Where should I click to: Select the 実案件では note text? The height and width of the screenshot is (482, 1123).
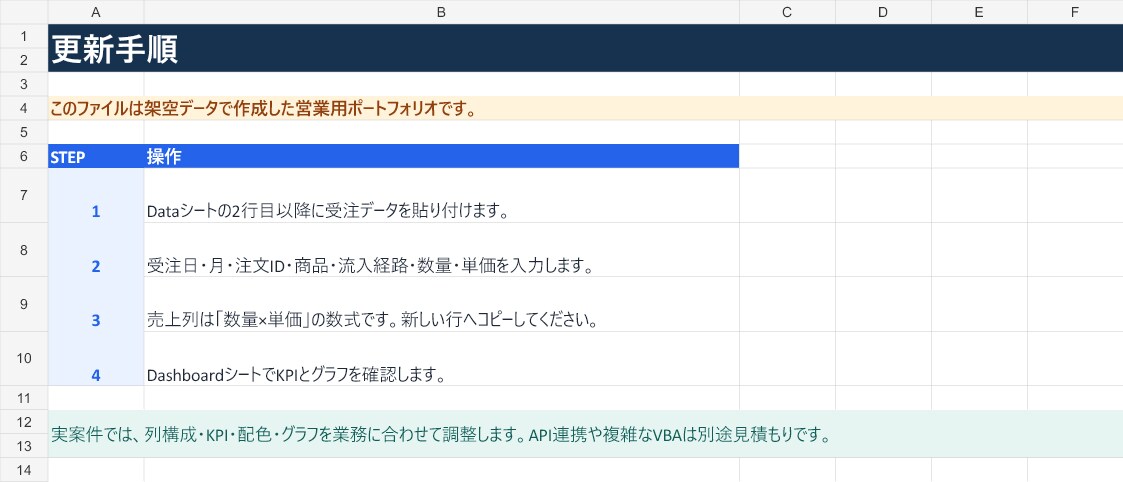point(441,435)
